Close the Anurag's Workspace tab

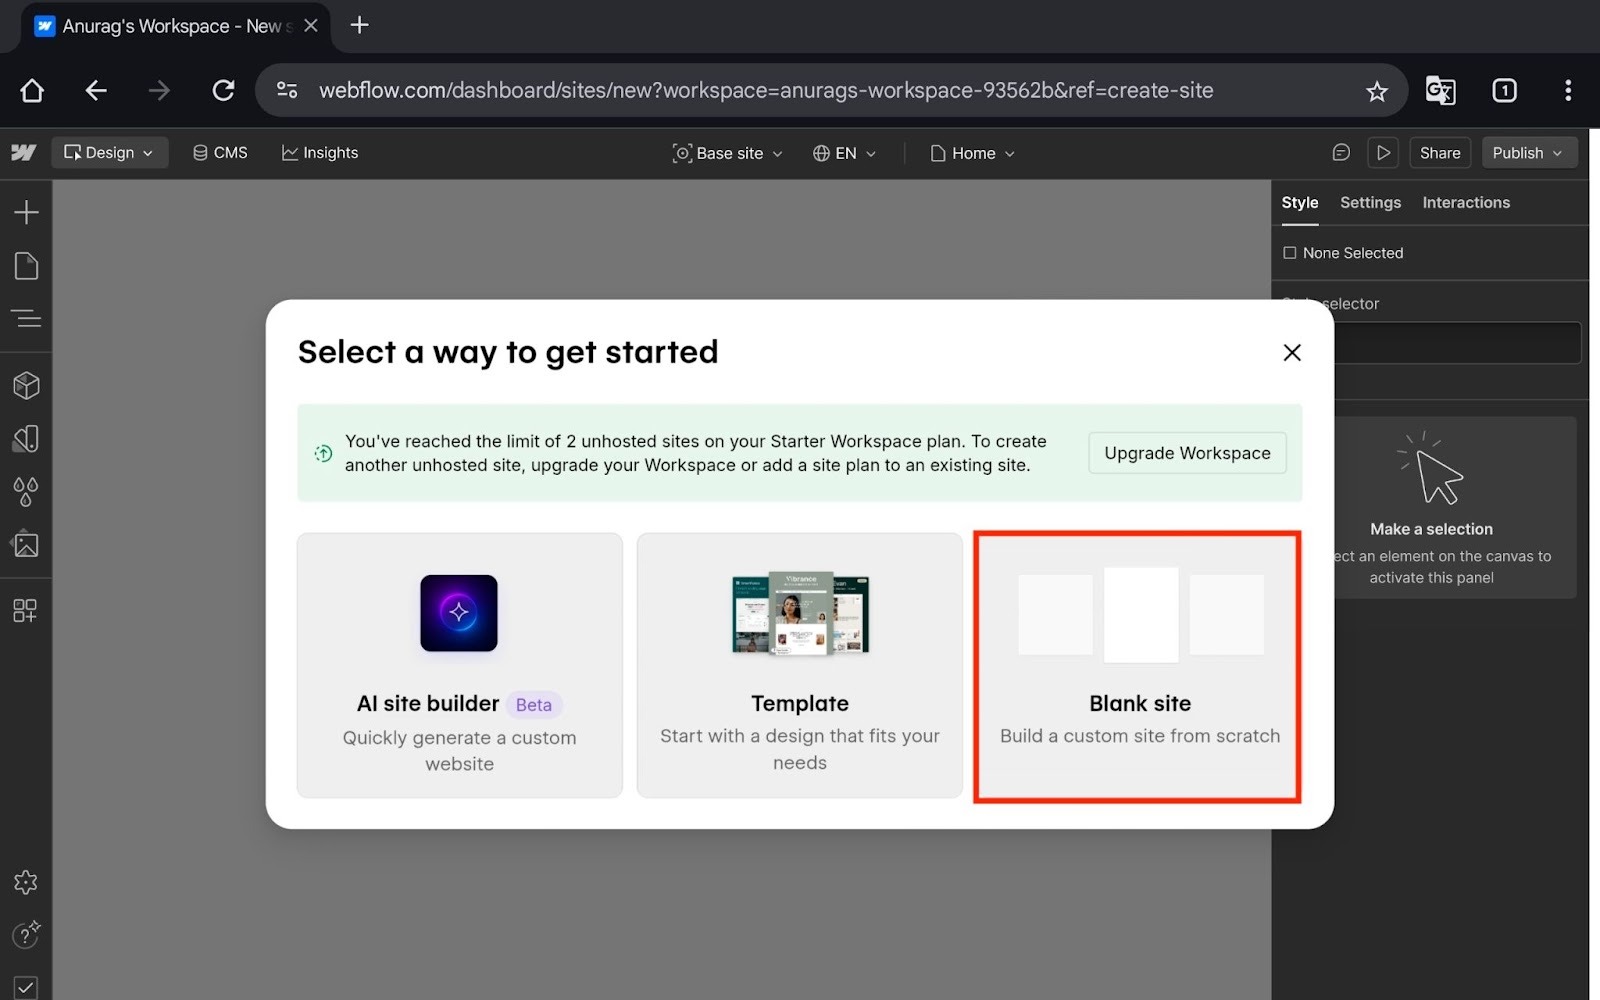[311, 25]
